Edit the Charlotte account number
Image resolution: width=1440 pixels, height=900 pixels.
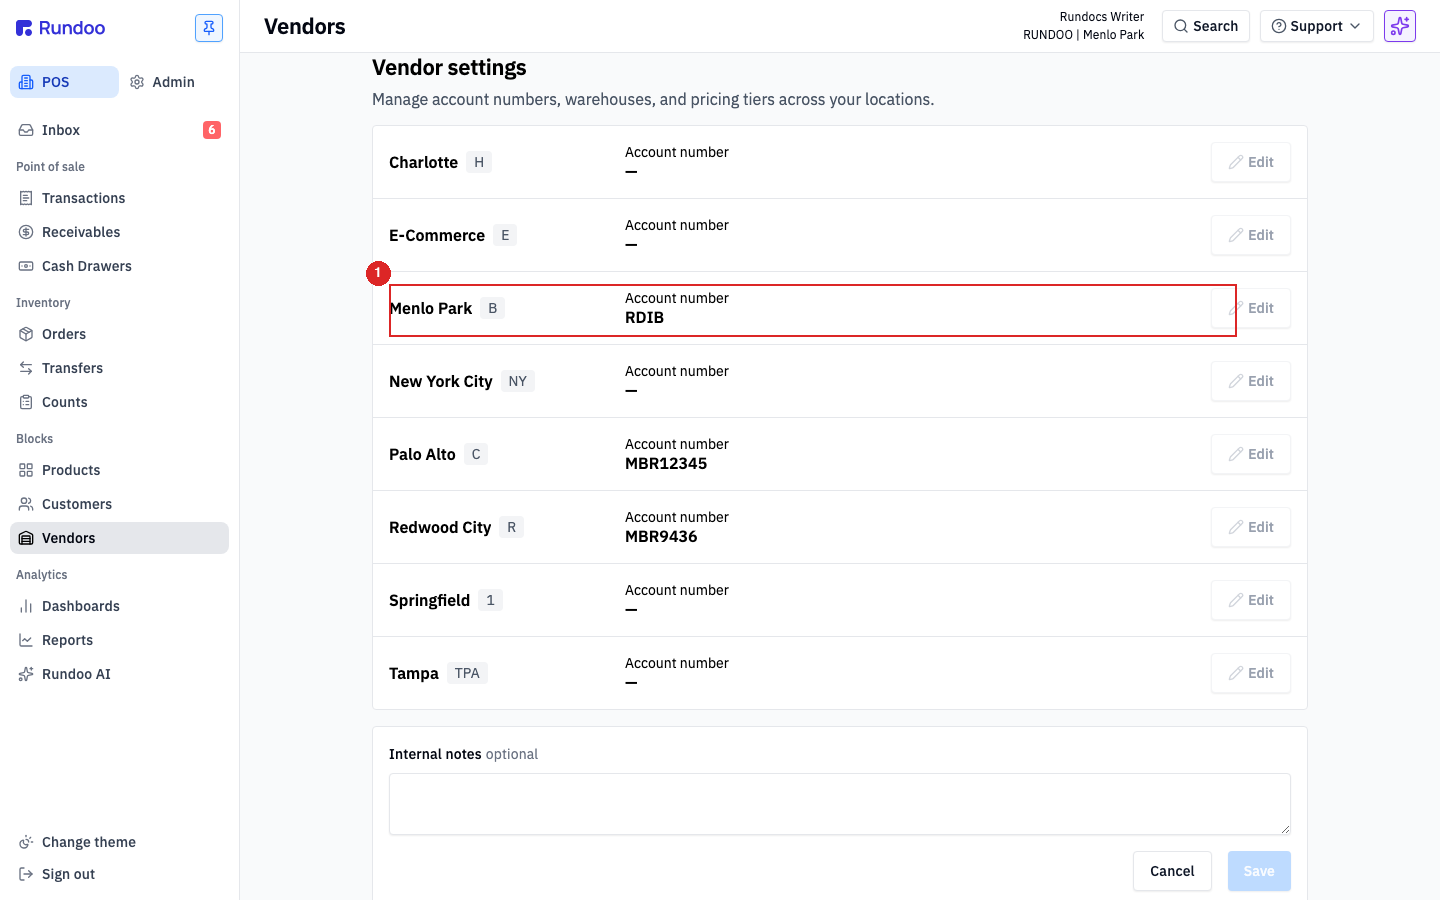tap(1251, 162)
